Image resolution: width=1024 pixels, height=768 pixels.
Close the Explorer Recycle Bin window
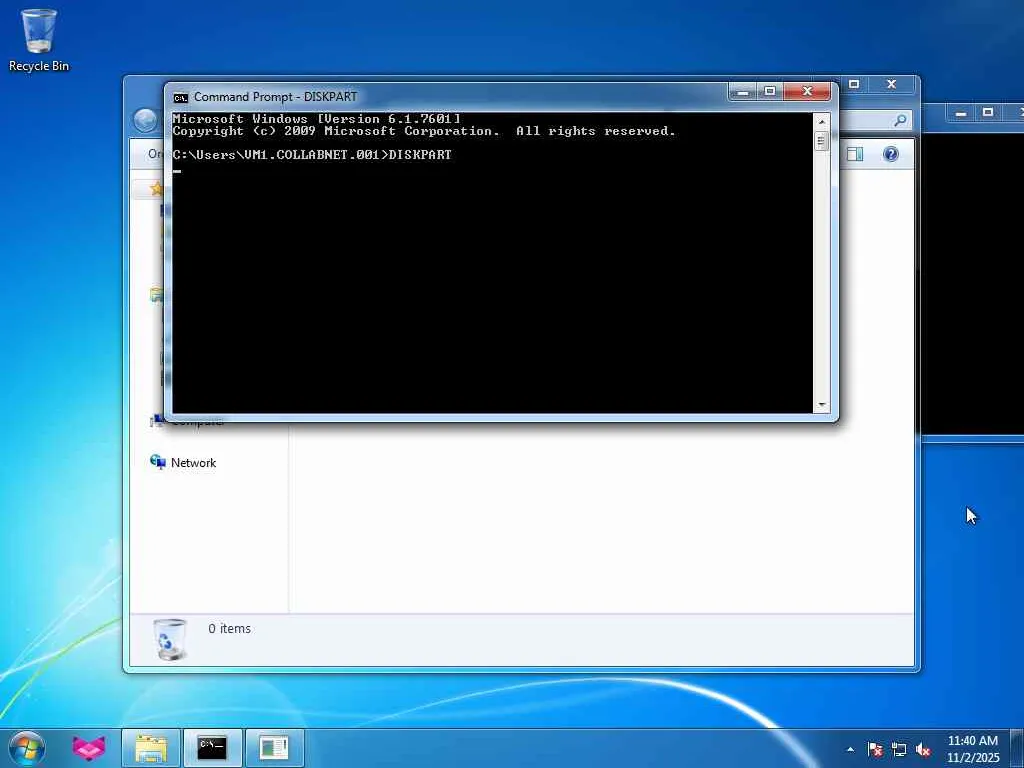click(x=891, y=84)
